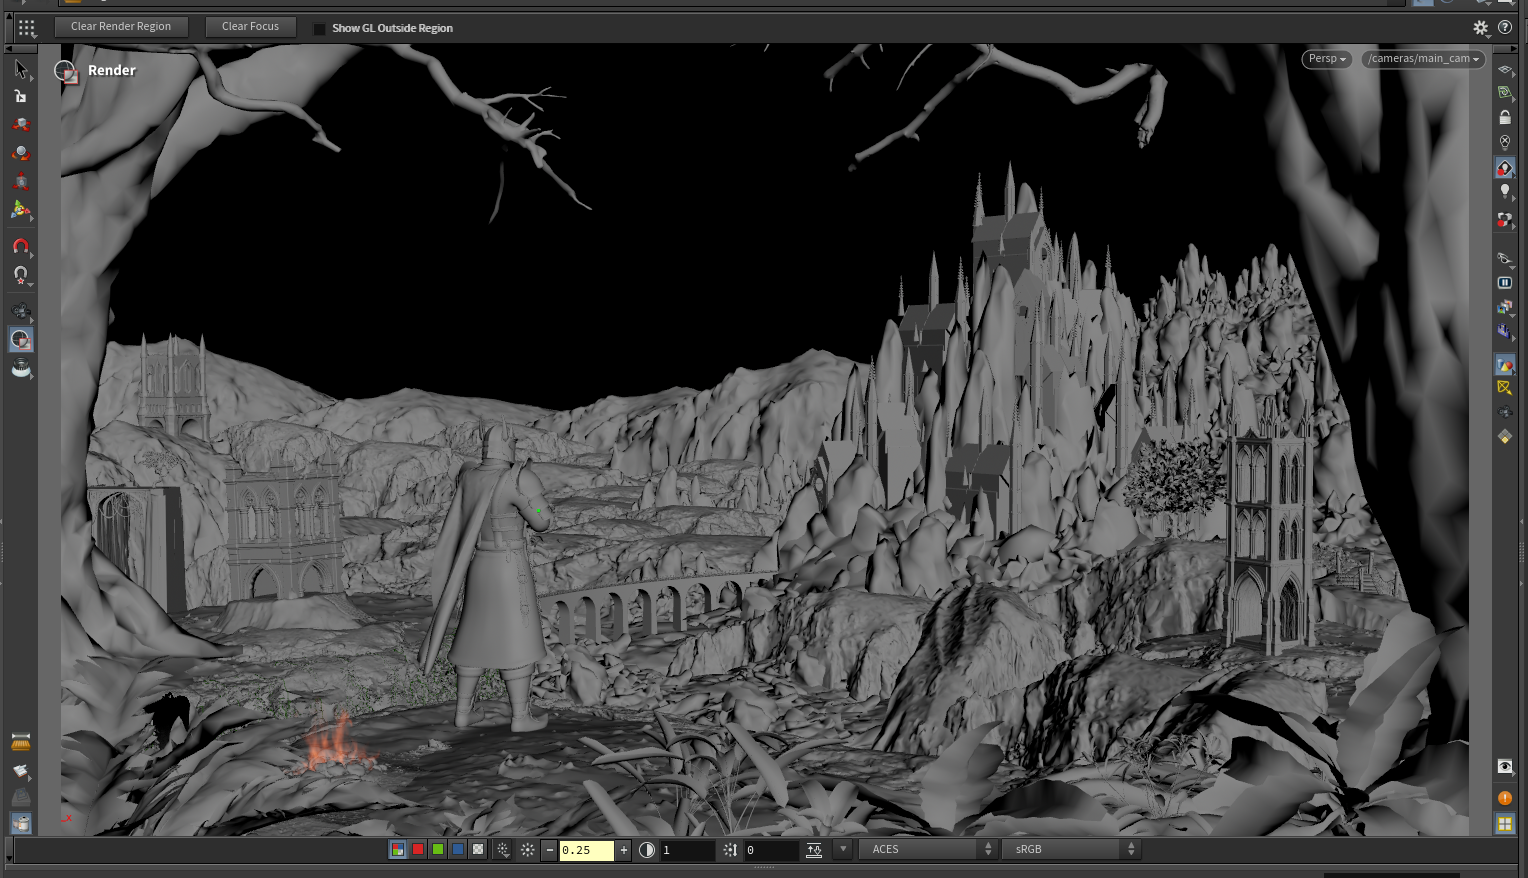This screenshot has height=878, width=1528.
Task: Open the /cameras/main_cam camera menu
Action: pos(1422,59)
